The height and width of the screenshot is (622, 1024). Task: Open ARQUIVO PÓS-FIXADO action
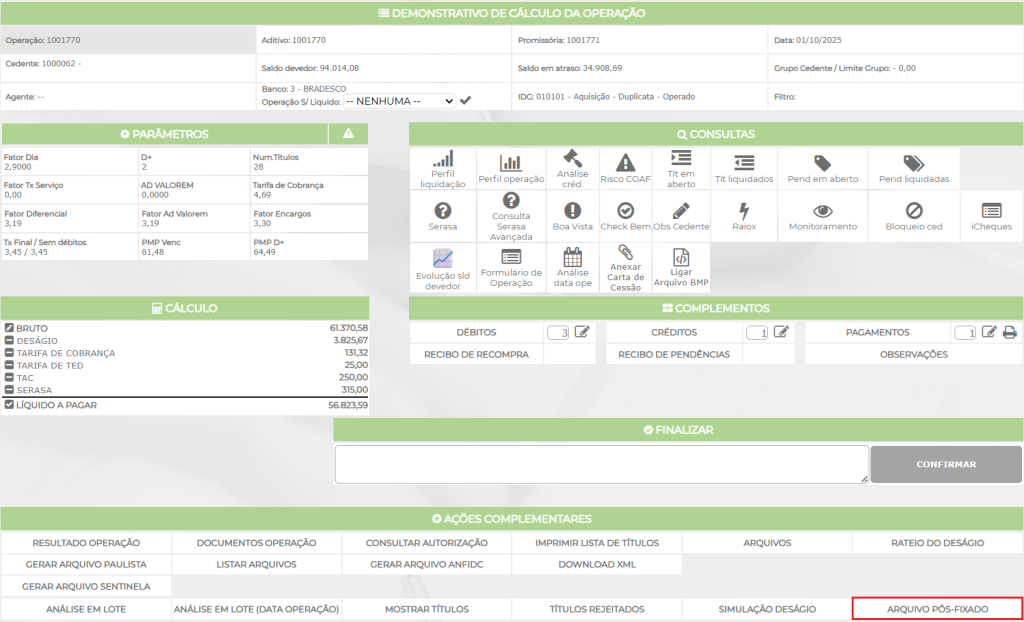[x=937, y=609]
